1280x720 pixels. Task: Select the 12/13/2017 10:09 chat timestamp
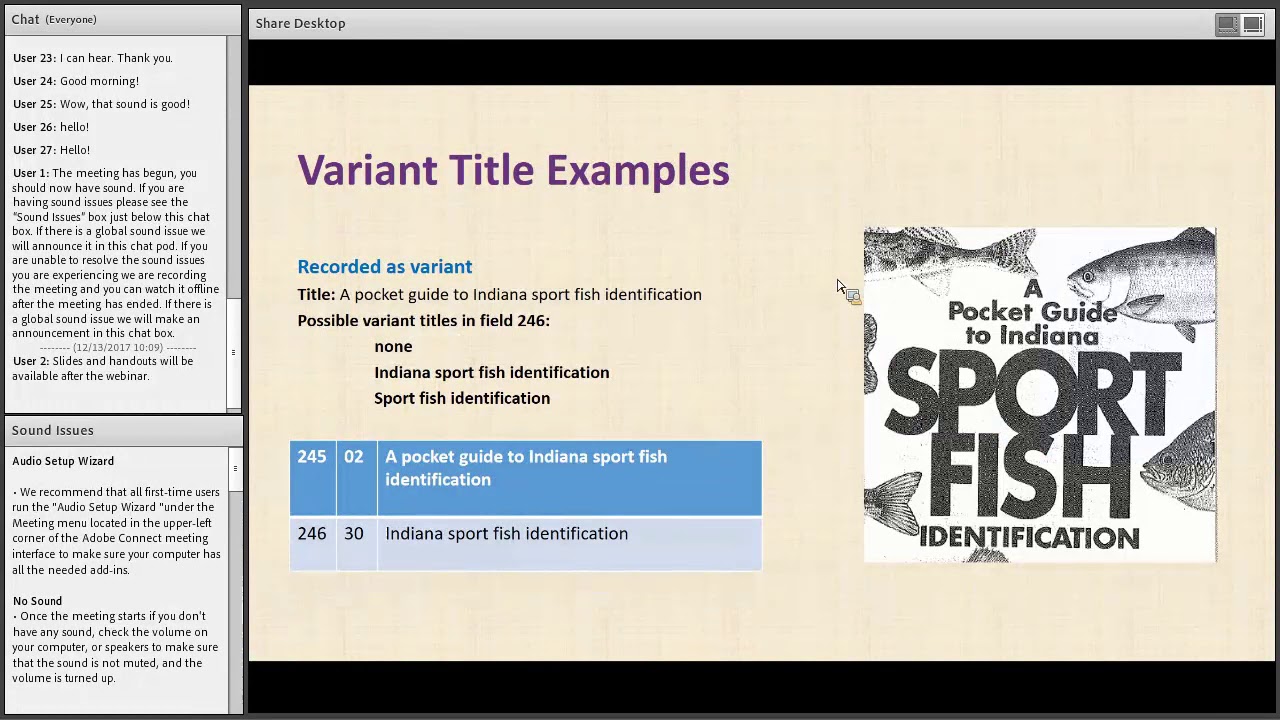[118, 347]
